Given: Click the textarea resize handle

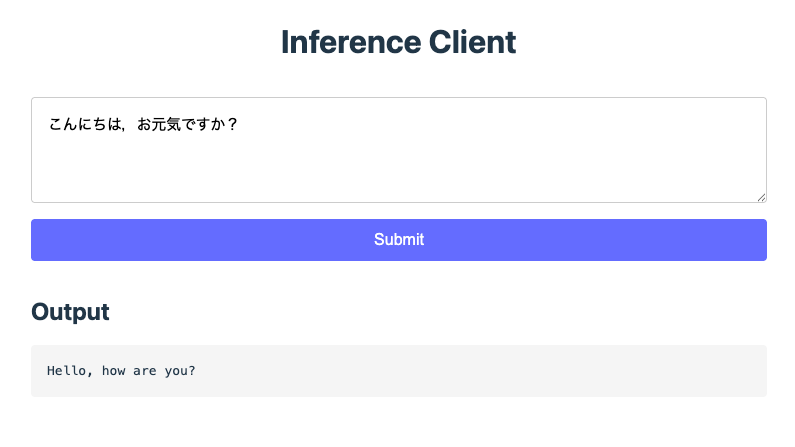Looking at the screenshot, I should [761, 197].
